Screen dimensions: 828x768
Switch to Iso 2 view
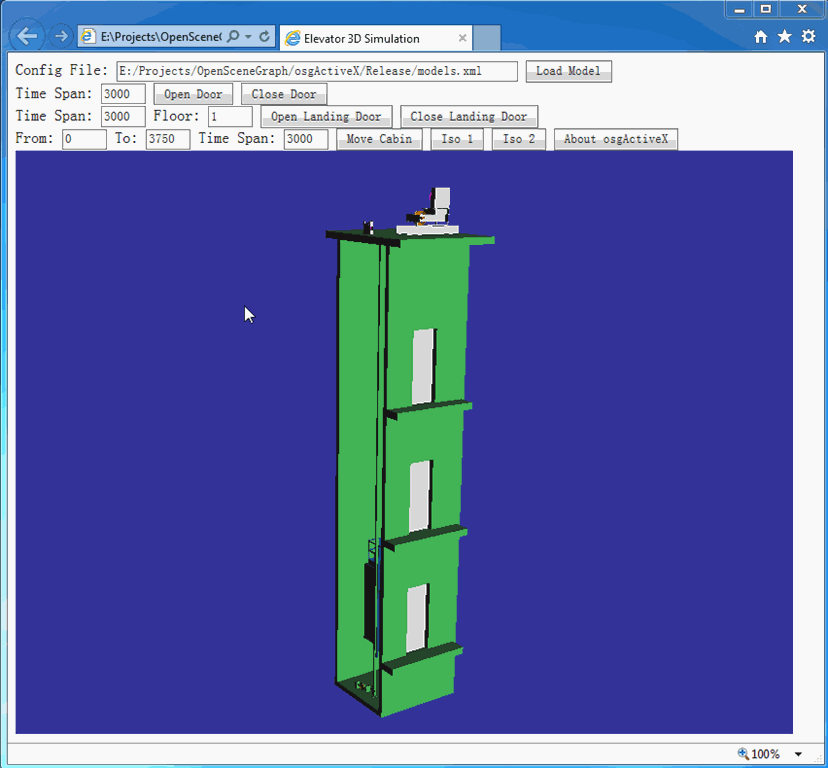tap(519, 139)
